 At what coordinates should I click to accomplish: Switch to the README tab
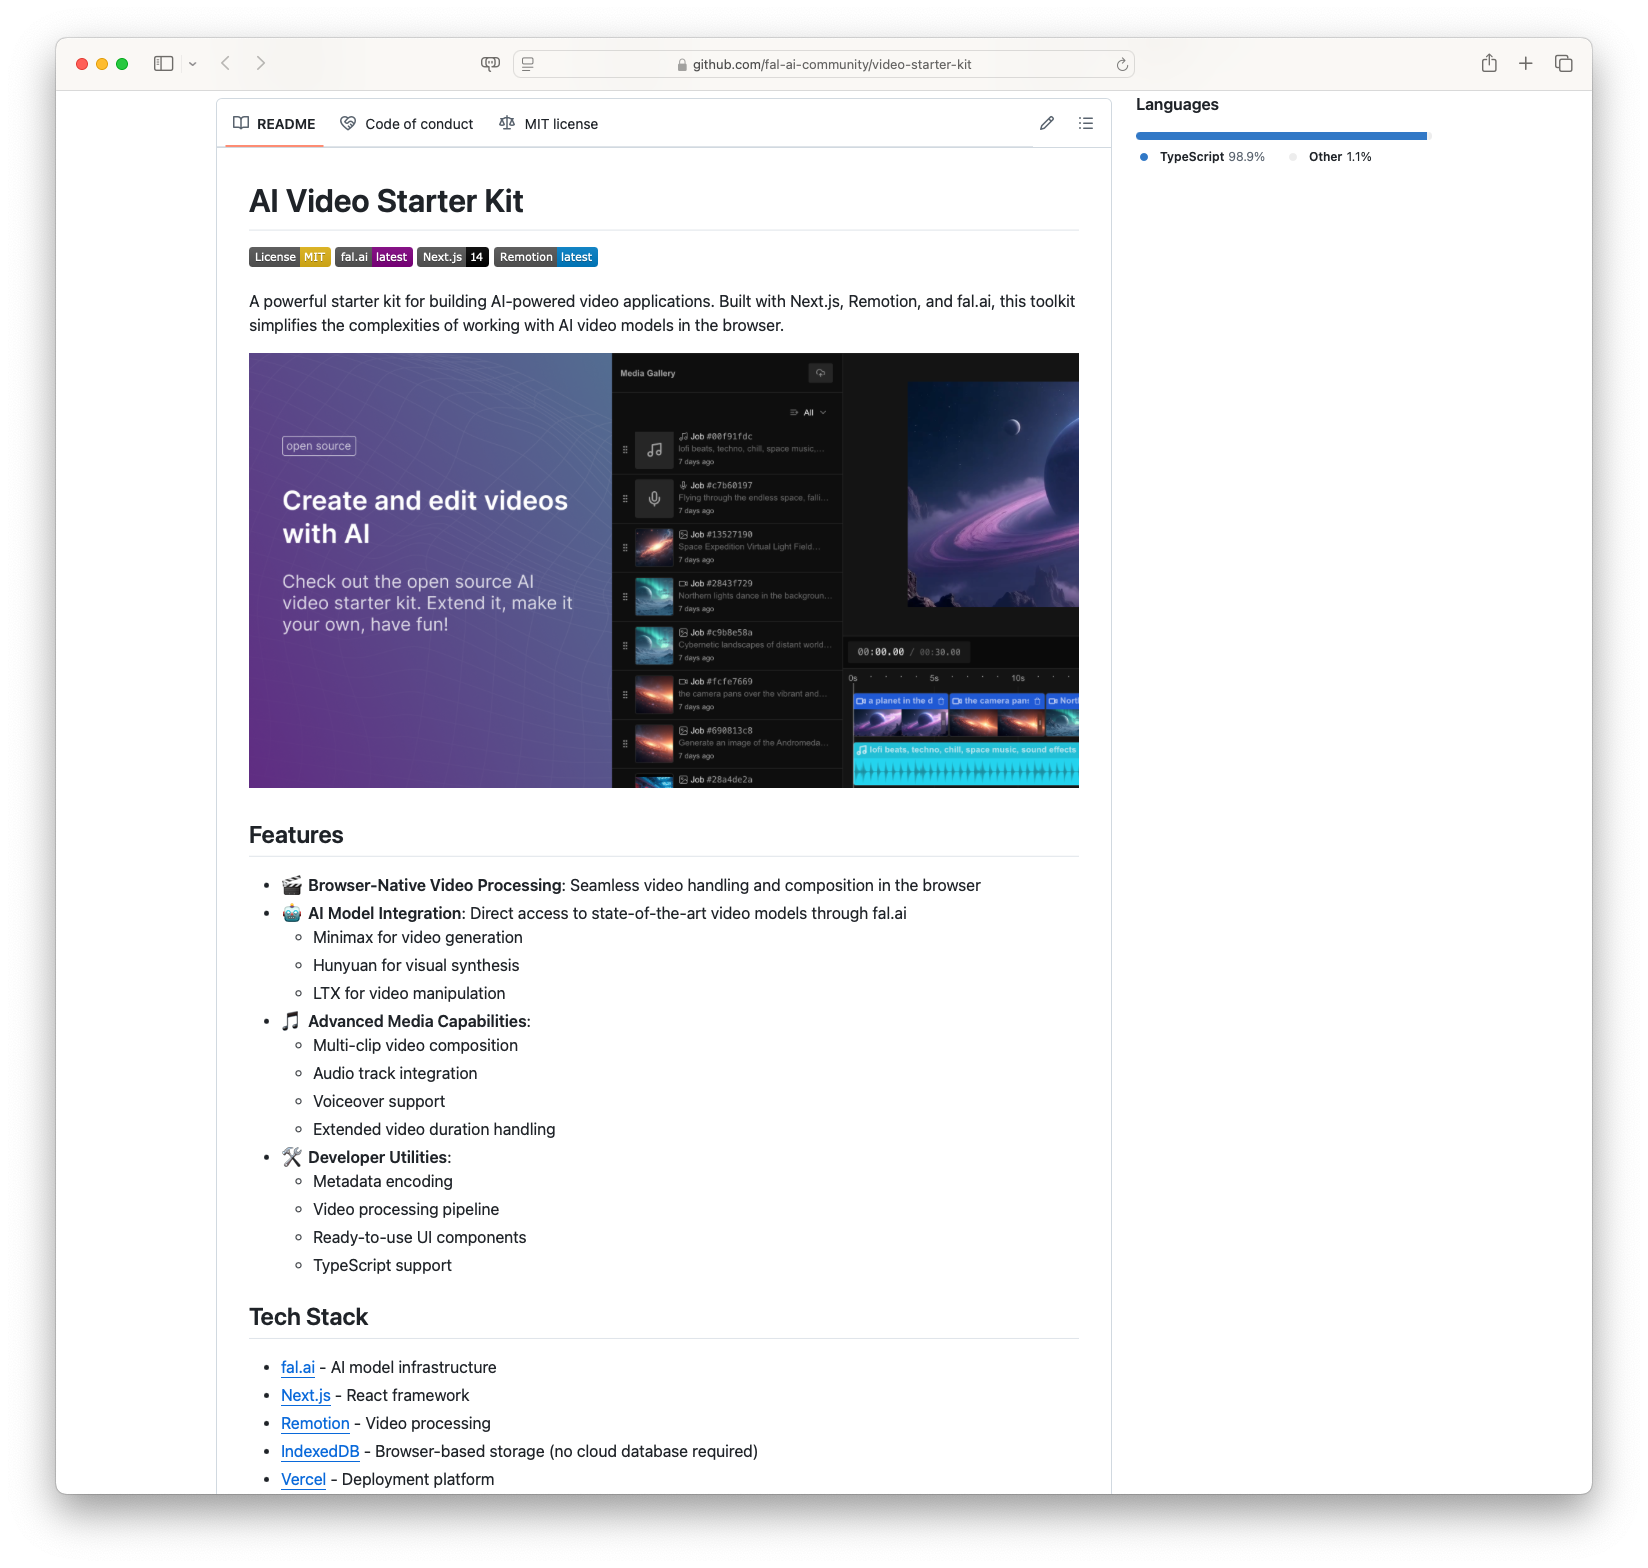coord(274,124)
